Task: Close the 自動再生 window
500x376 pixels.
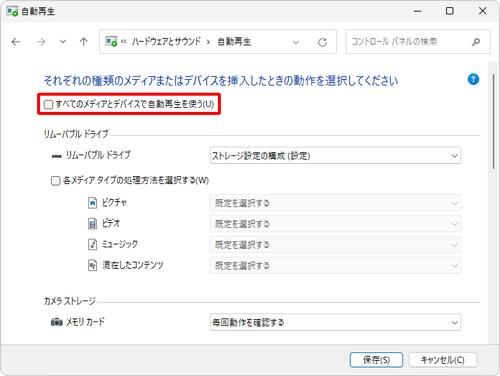Action: pyautogui.click(x=482, y=11)
